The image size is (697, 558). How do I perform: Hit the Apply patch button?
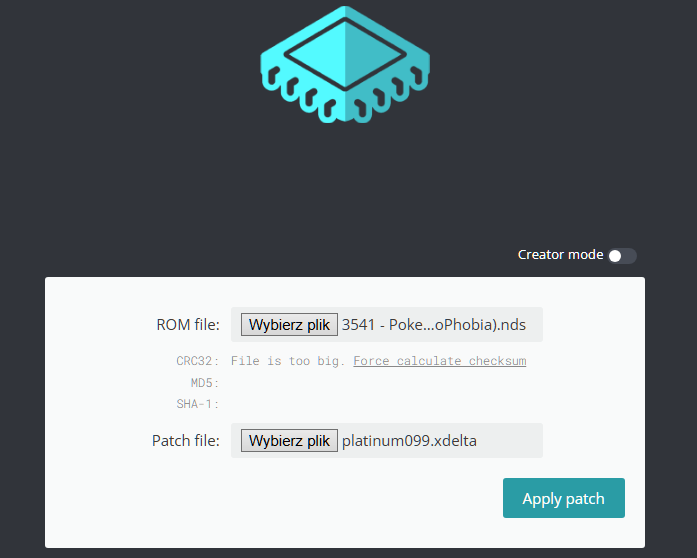tap(563, 498)
